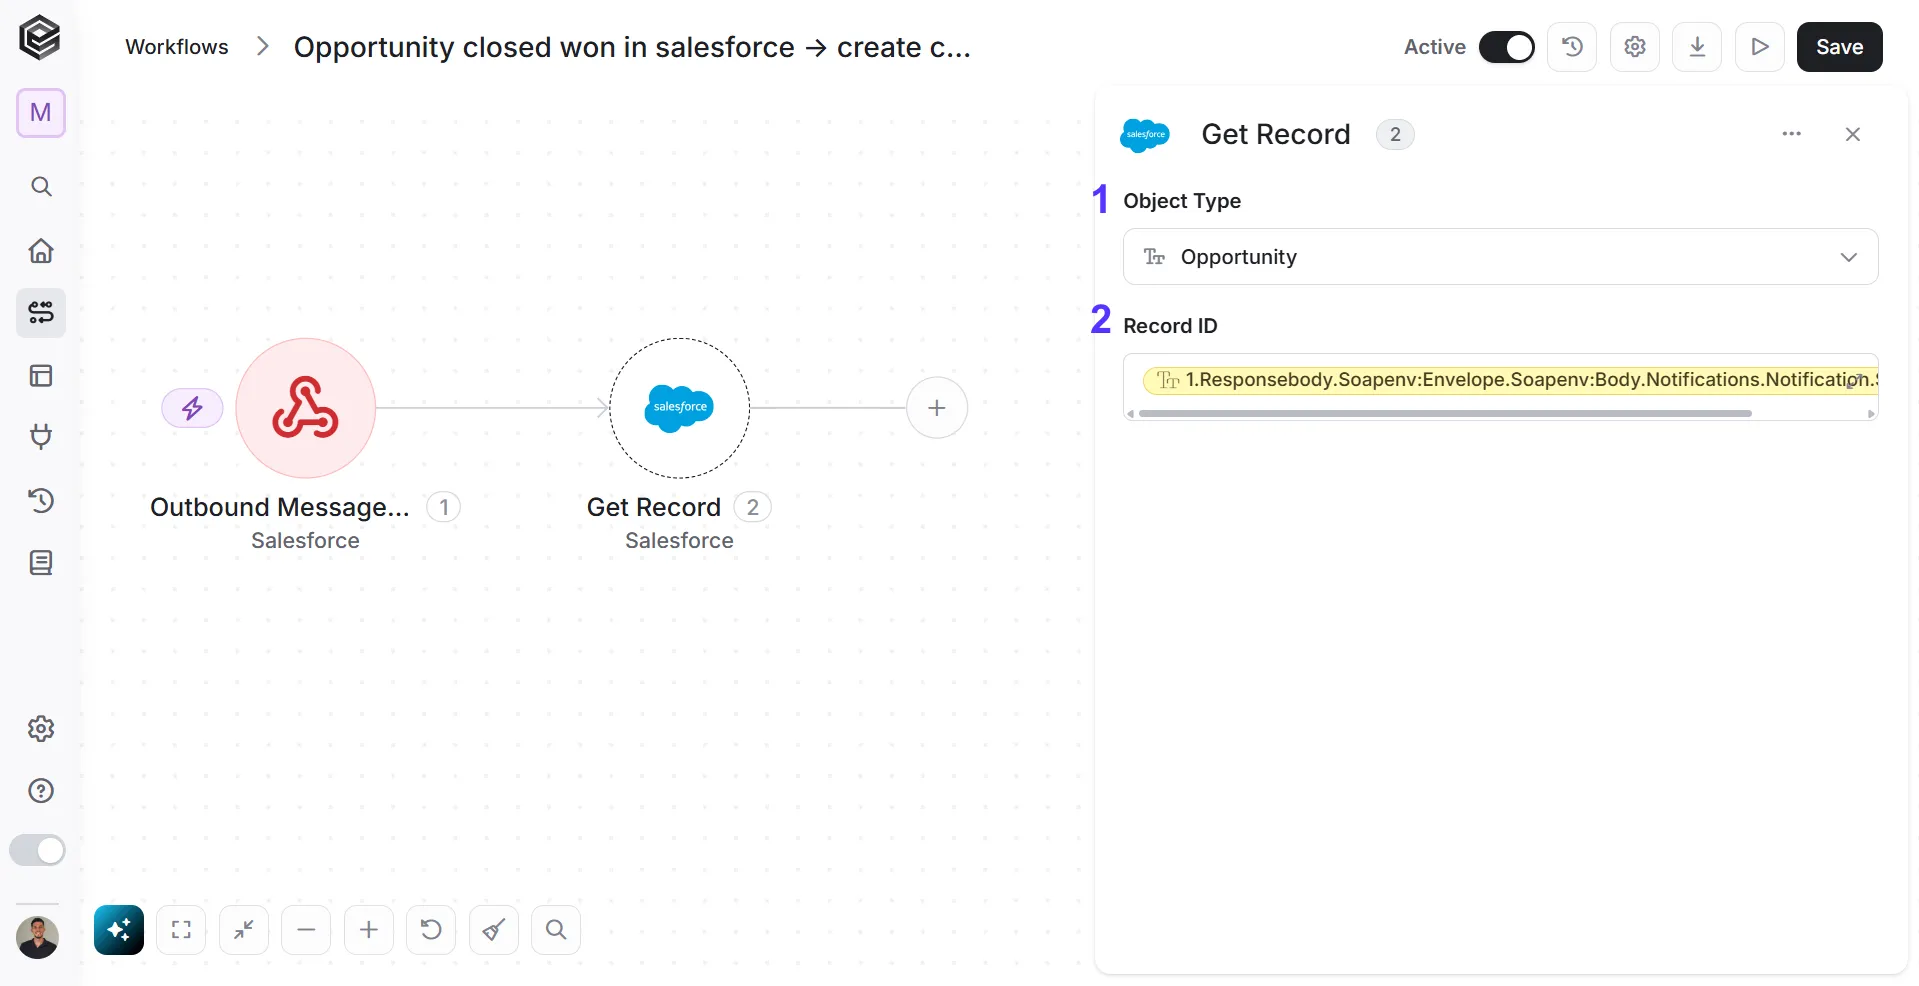This screenshot has width=1919, height=986.
Task: Click the app logo in top-left corner
Action: click(x=40, y=38)
